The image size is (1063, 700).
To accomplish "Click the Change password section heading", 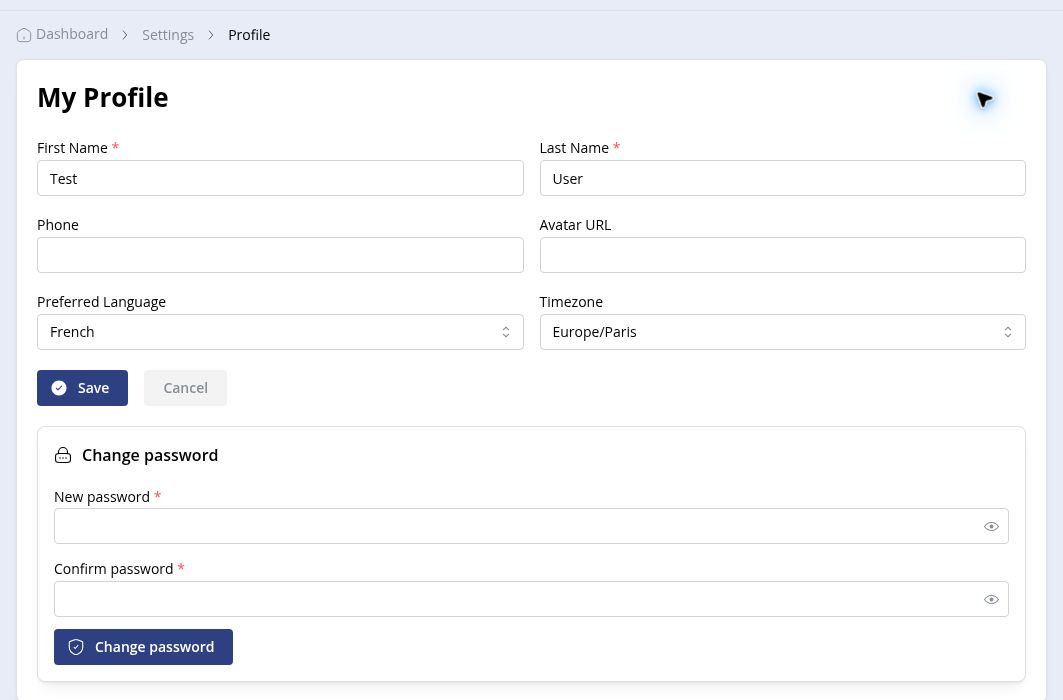I will coord(150,455).
